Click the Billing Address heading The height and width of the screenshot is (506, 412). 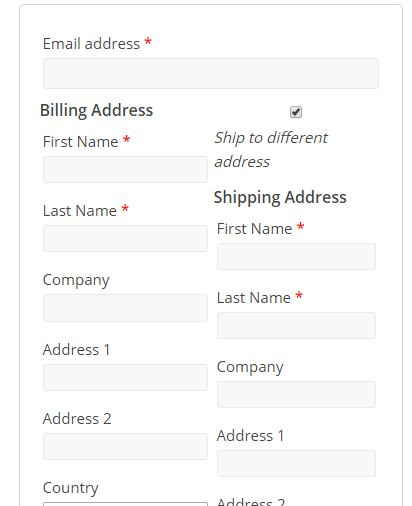pyautogui.click(x=96, y=110)
